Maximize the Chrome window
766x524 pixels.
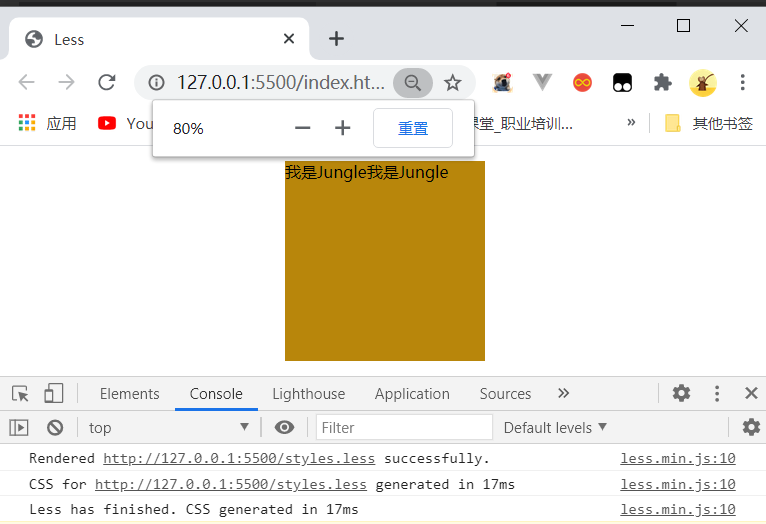pos(683,25)
